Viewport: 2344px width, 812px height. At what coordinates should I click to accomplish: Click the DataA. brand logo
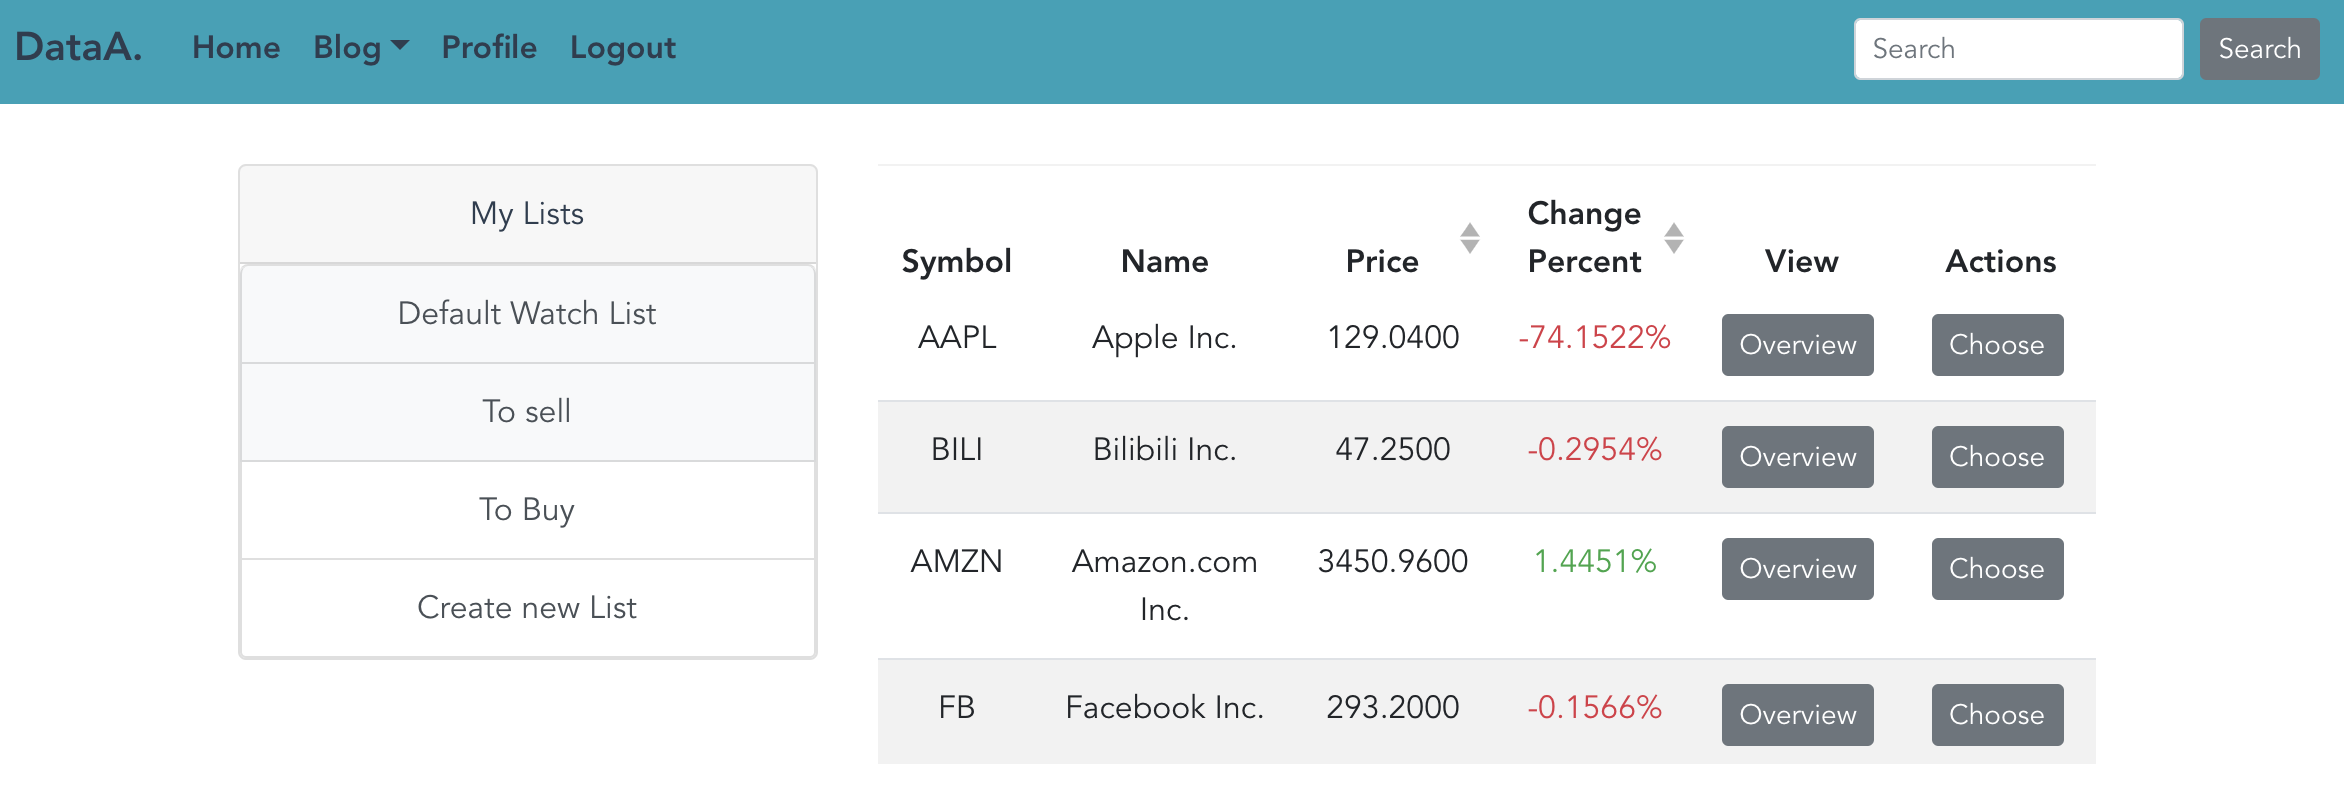click(79, 47)
